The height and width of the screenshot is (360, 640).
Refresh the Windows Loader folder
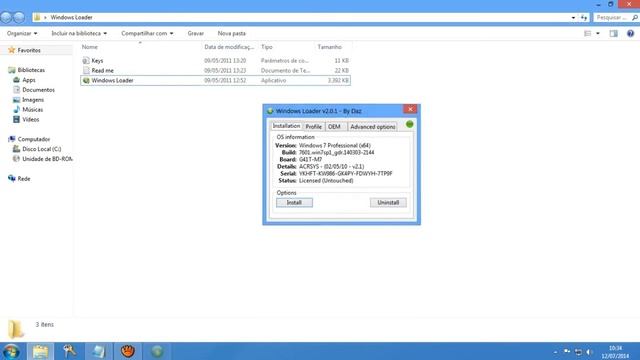[x=584, y=18]
